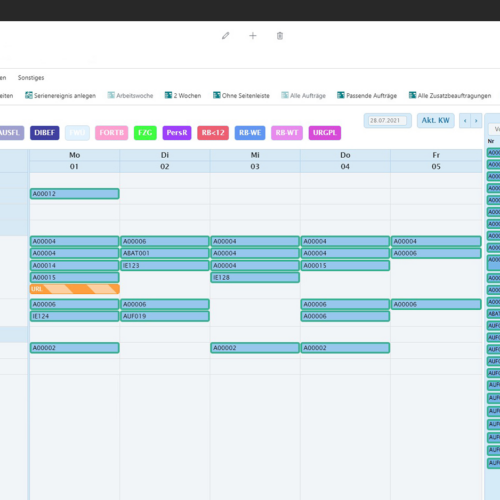Toggle the FZG green filter tag
500x500 pixels.
click(145, 133)
